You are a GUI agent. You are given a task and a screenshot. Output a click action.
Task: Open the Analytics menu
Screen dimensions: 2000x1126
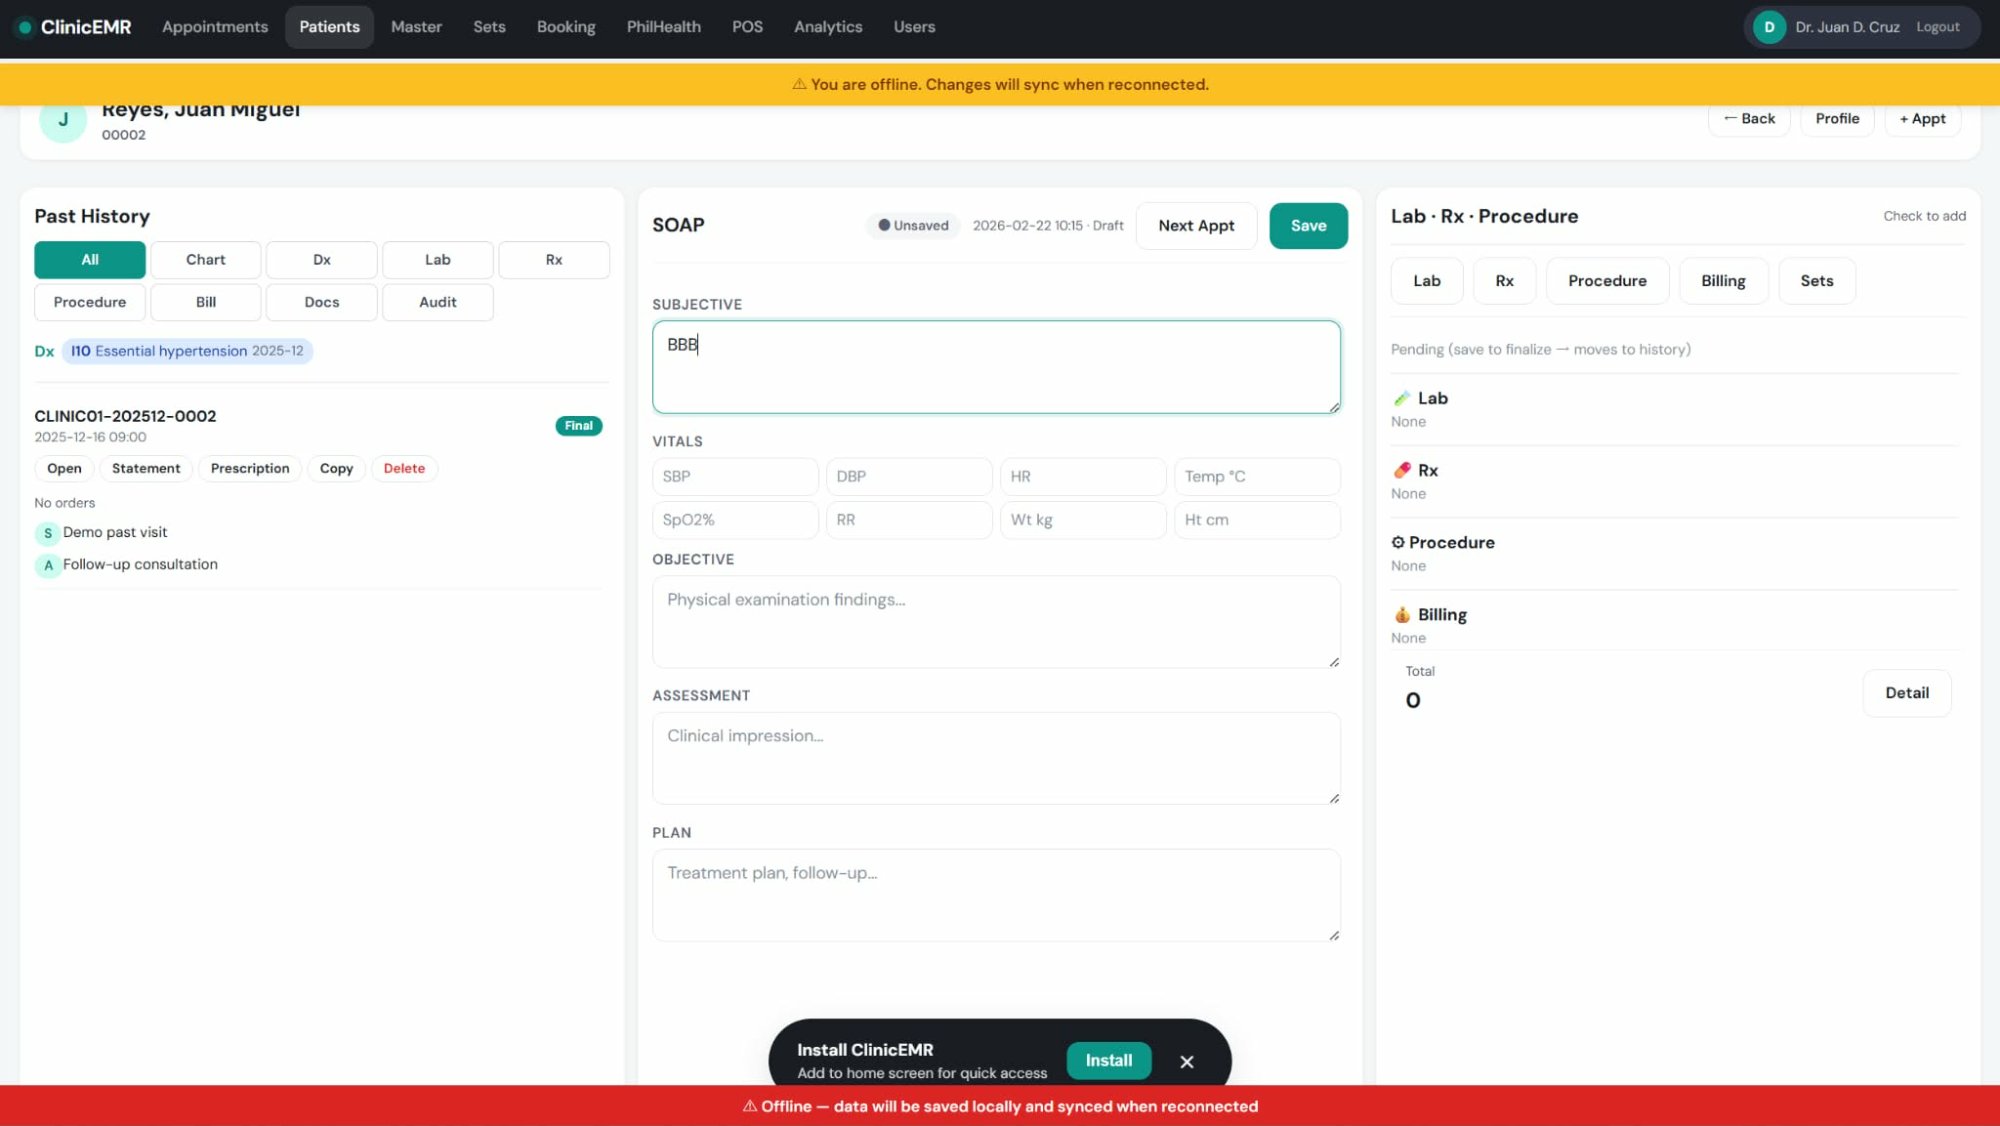coord(827,27)
